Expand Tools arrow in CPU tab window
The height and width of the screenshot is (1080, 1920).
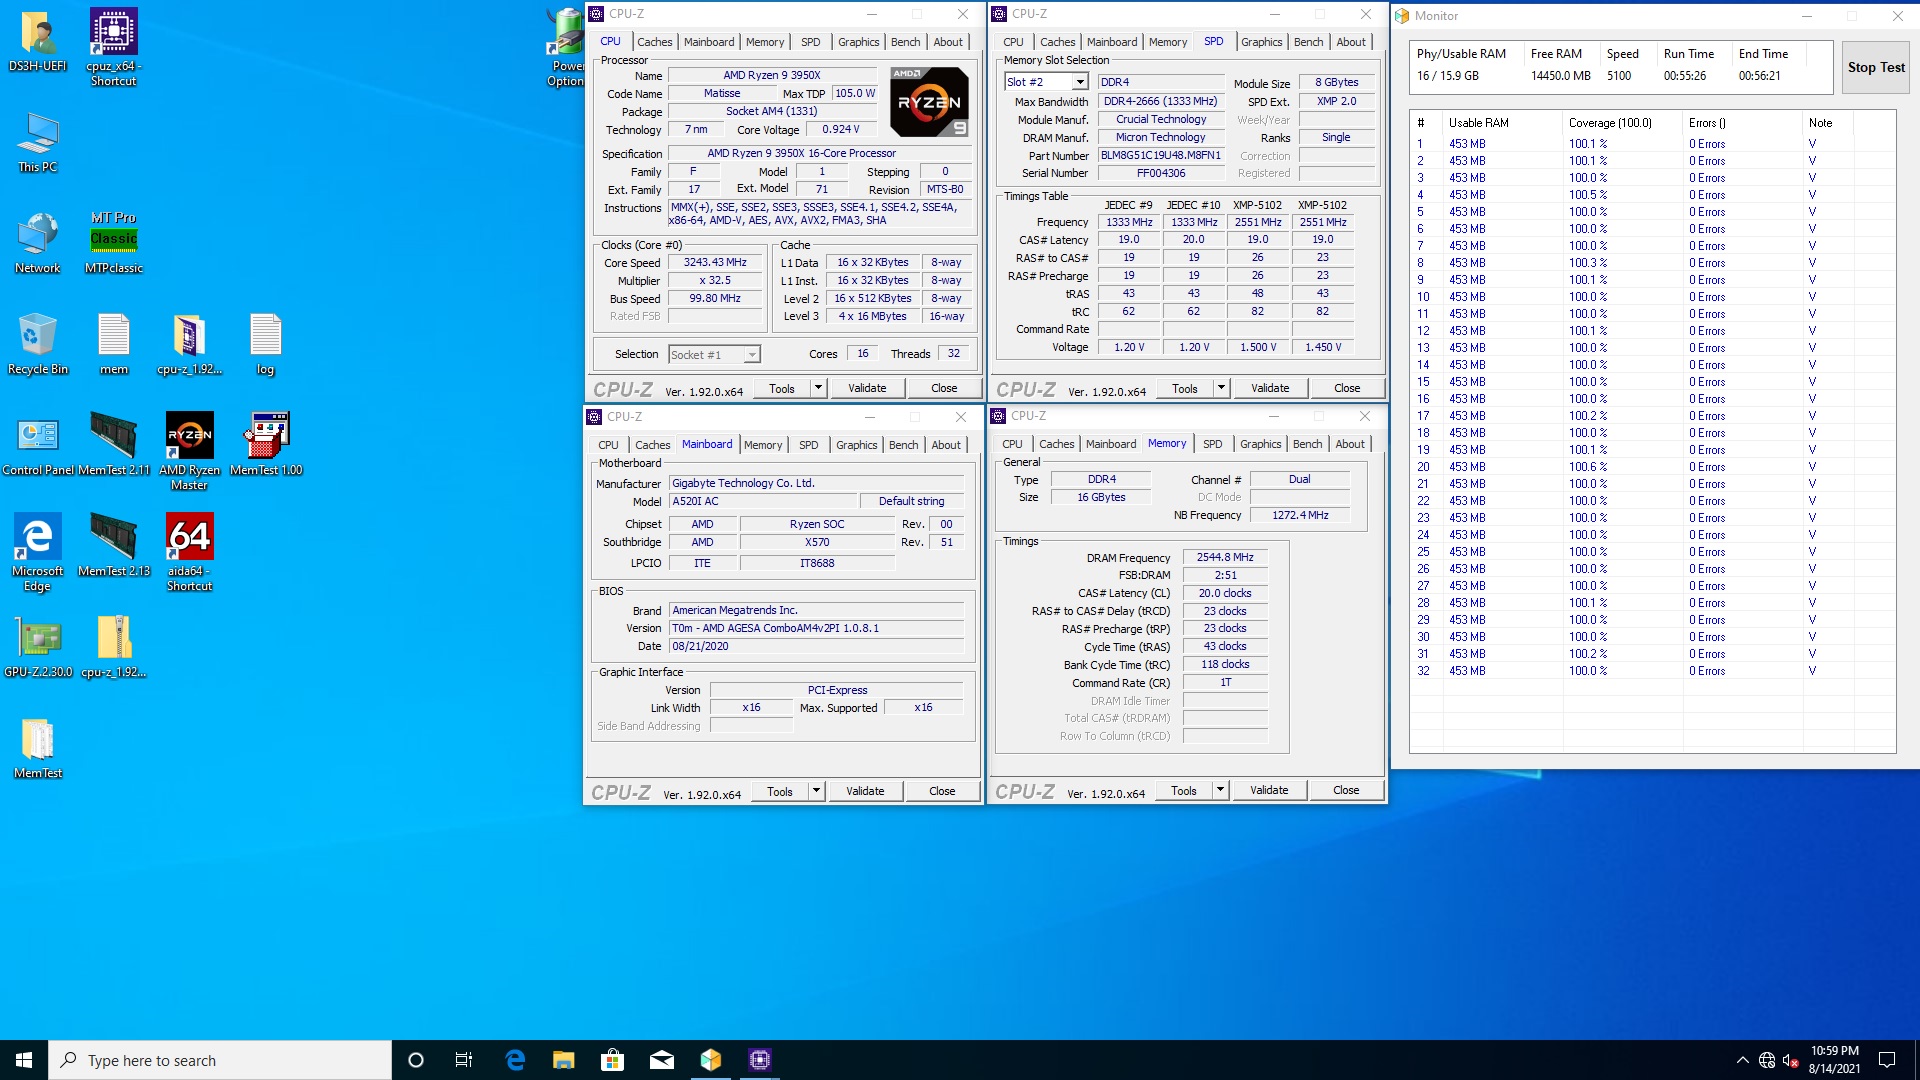point(818,388)
